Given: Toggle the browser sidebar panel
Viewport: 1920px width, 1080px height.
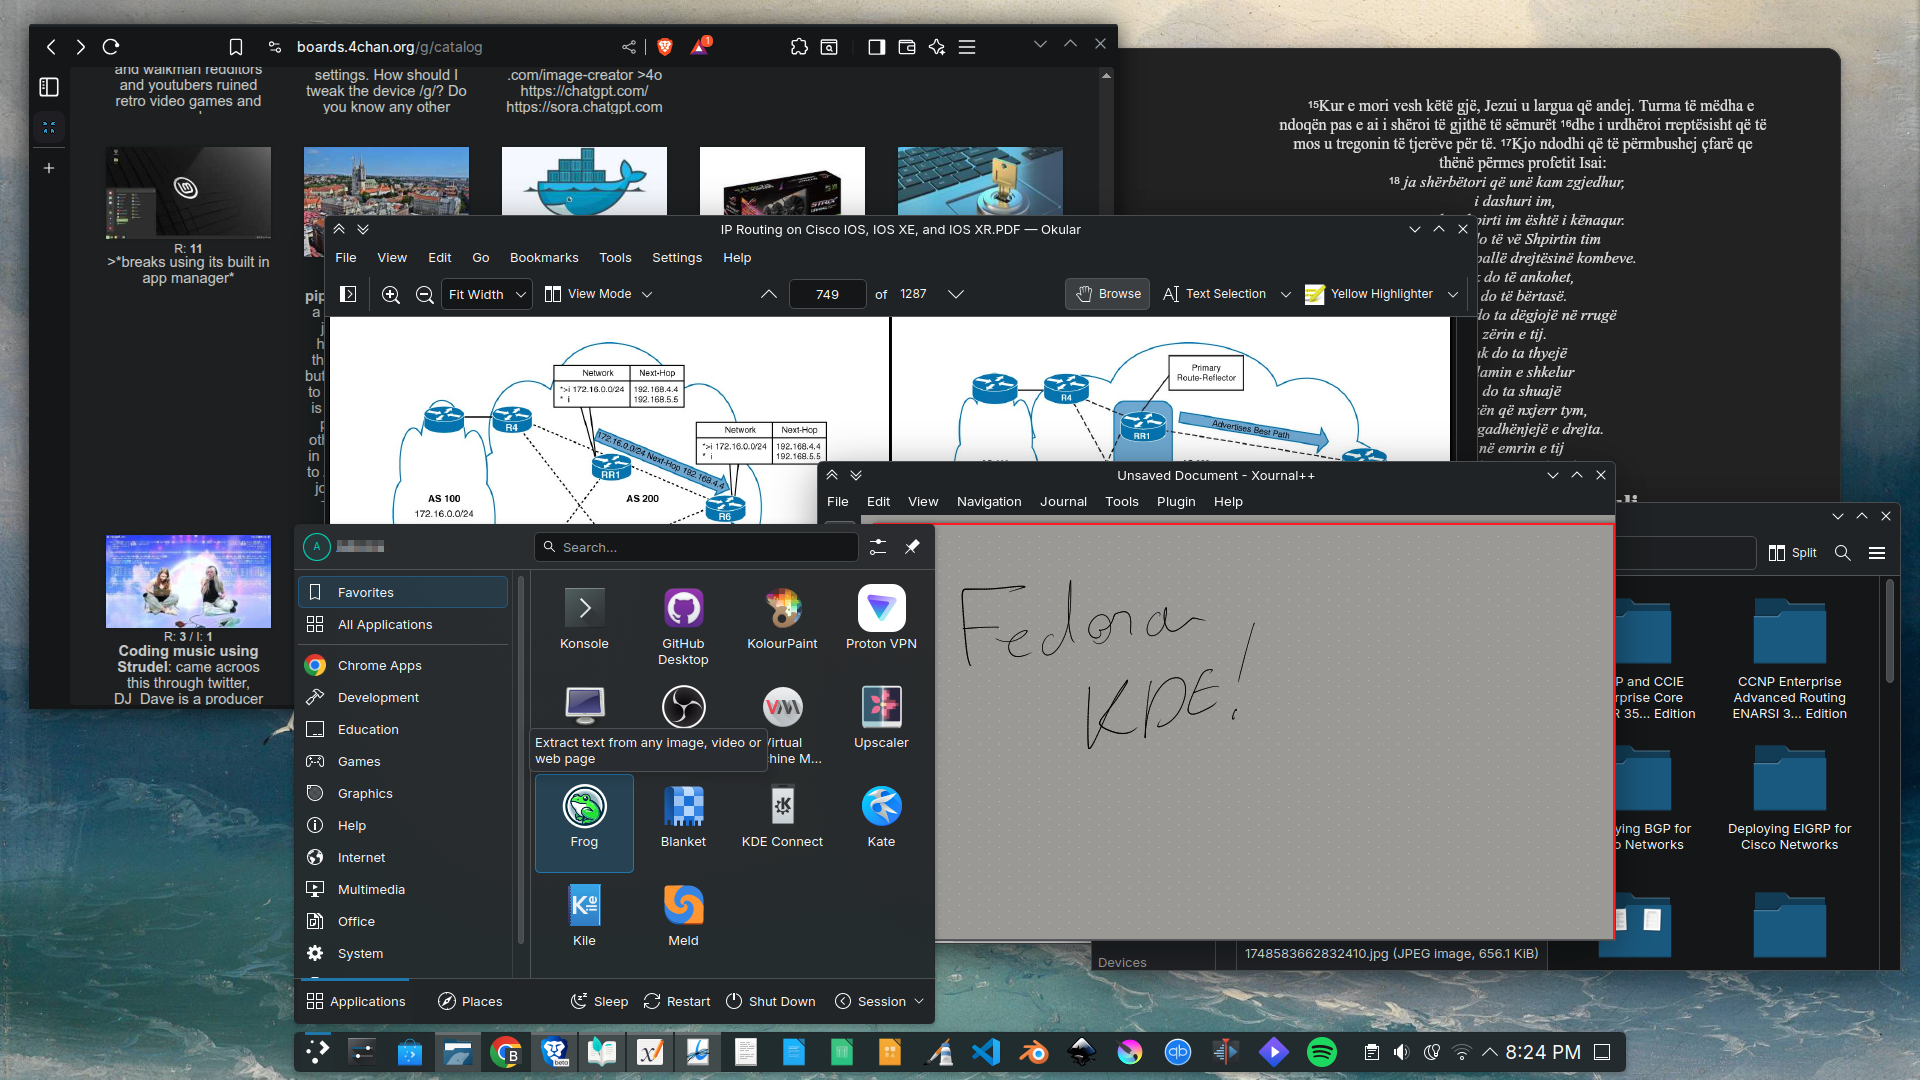Looking at the screenshot, I should tap(877, 47).
